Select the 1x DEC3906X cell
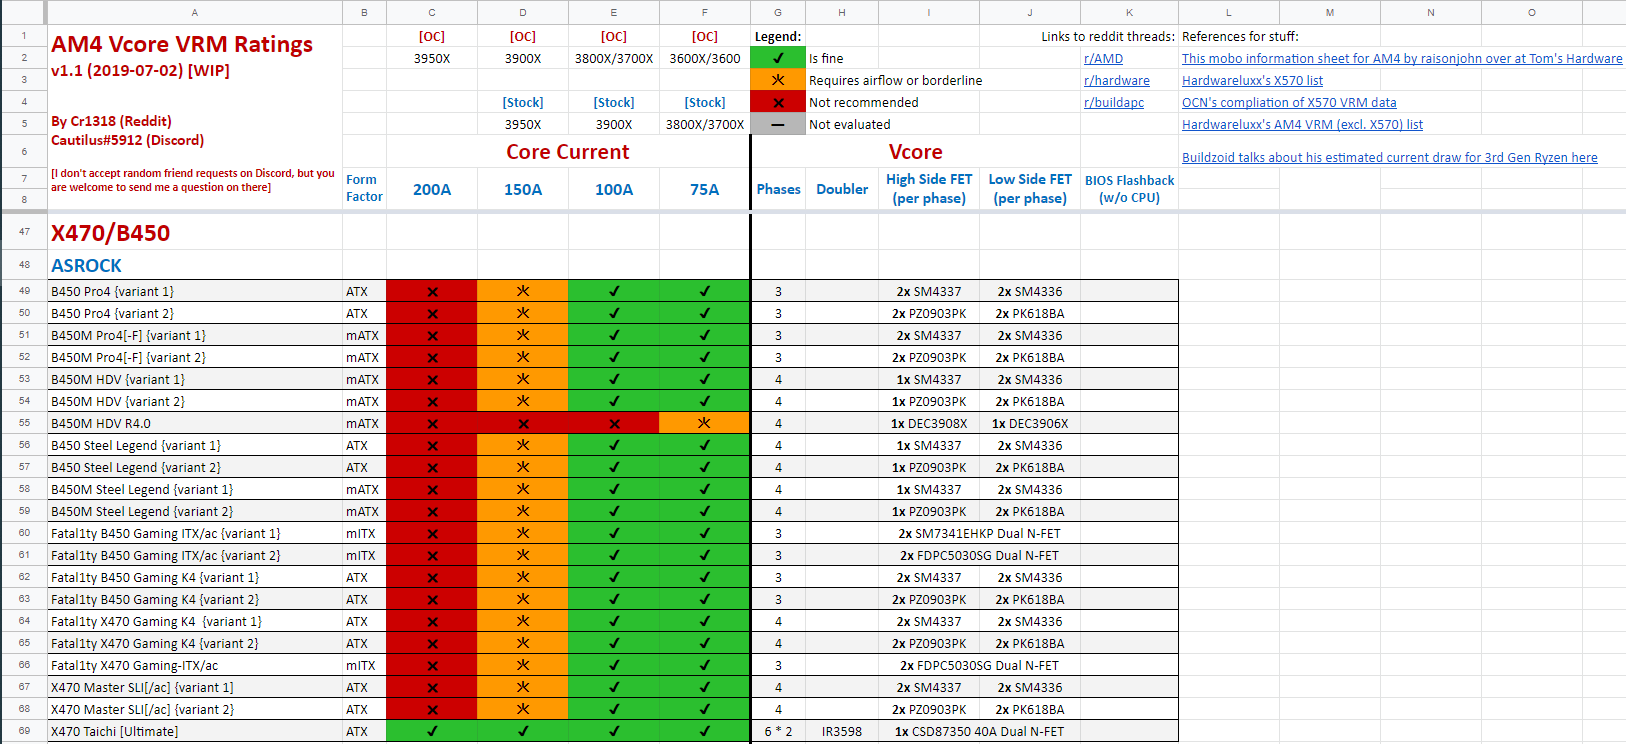Screen dimensions: 1626x744 (1030, 423)
